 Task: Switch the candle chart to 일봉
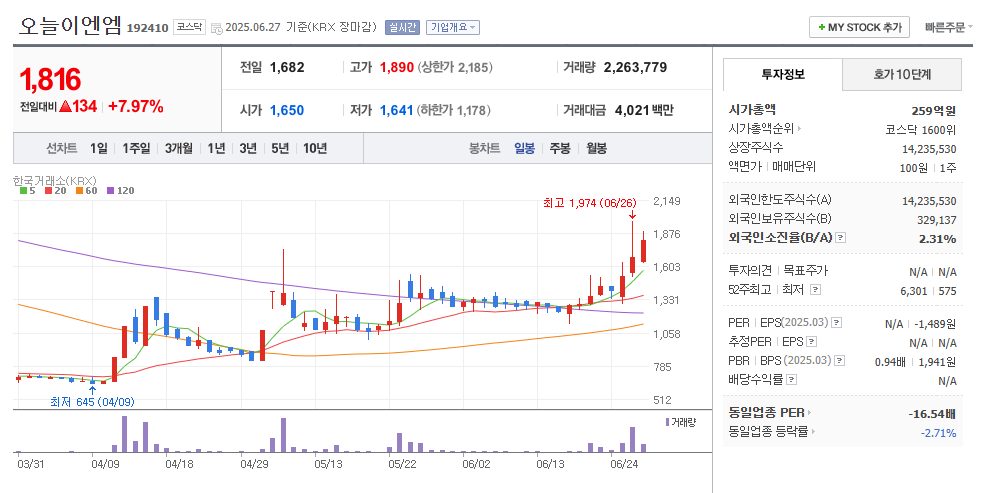pyautogui.click(x=524, y=148)
